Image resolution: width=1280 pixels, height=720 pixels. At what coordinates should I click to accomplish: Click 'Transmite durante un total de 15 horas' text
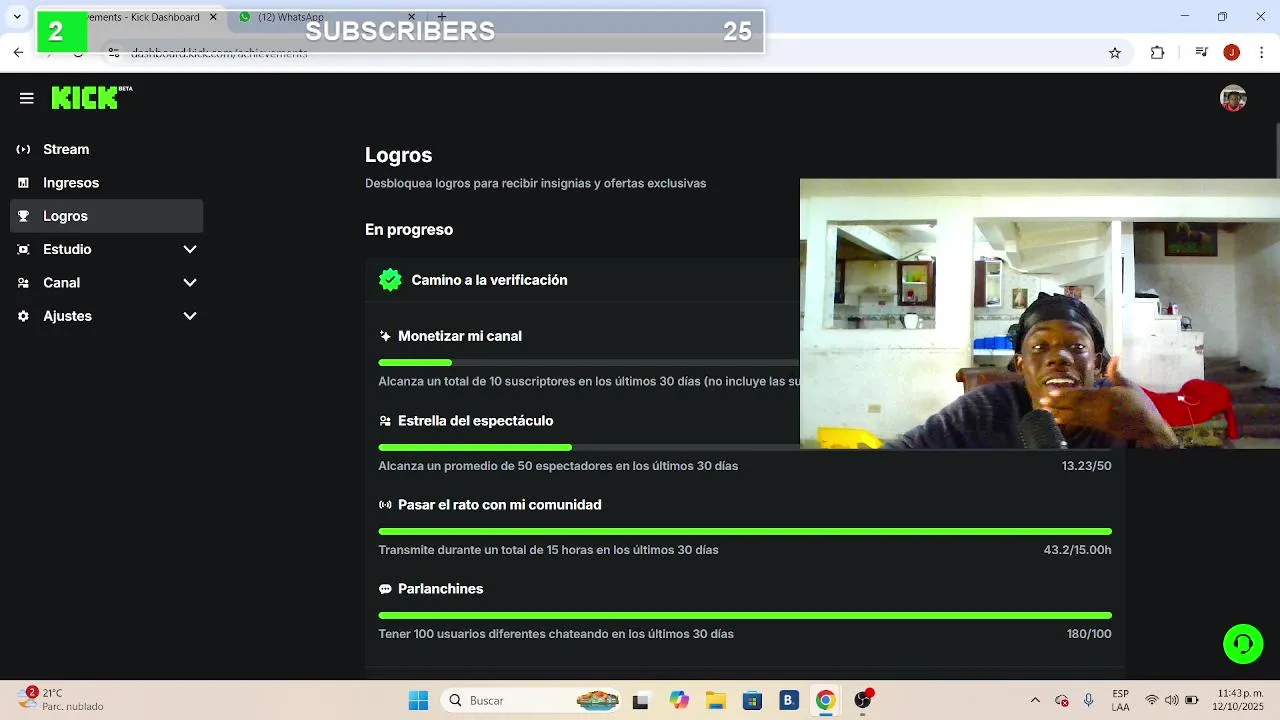(x=548, y=550)
